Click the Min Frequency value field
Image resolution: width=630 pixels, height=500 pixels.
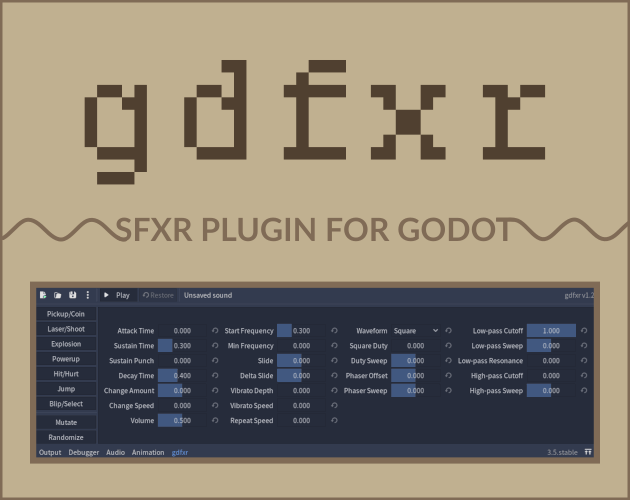coord(301,346)
